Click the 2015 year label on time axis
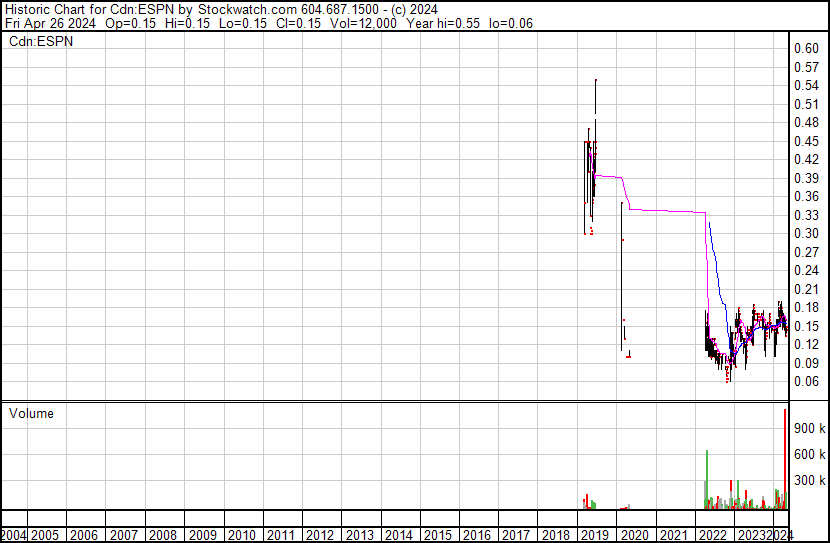830x543 pixels. click(x=438, y=535)
